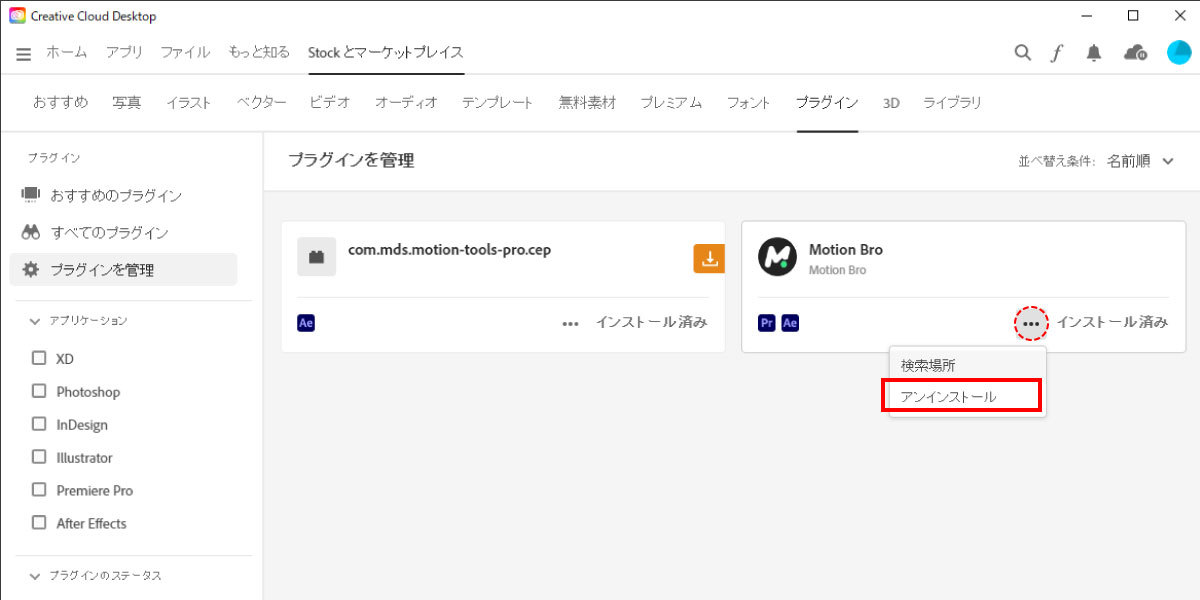Open the おすすめ category tab
Image resolution: width=1200 pixels, height=600 pixels.
60,102
